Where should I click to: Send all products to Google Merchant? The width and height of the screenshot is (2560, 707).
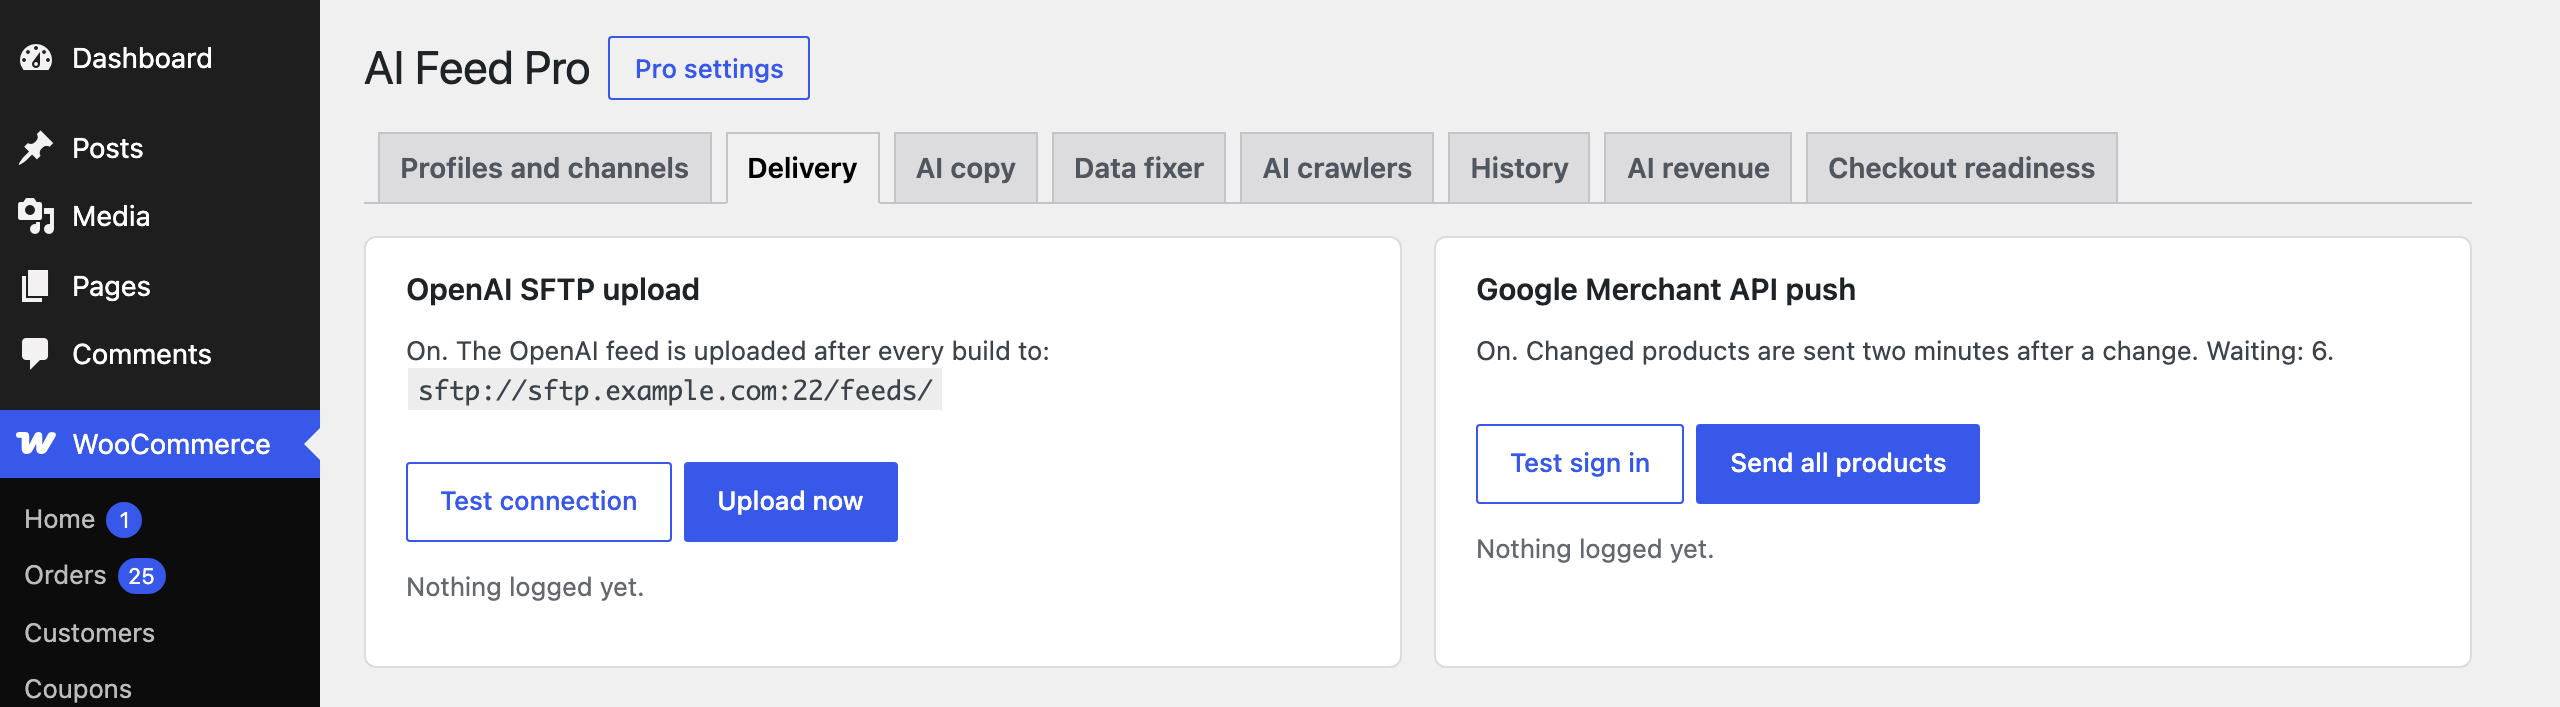(x=1838, y=464)
